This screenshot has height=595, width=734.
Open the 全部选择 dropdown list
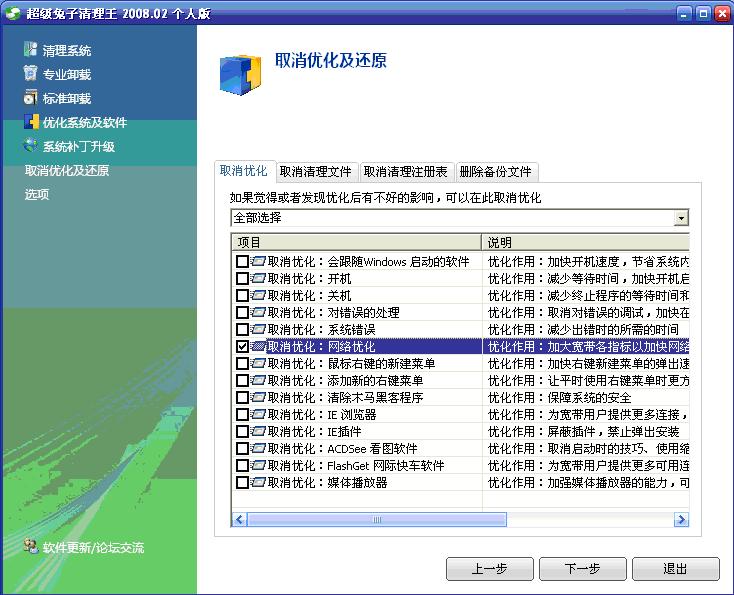click(681, 218)
